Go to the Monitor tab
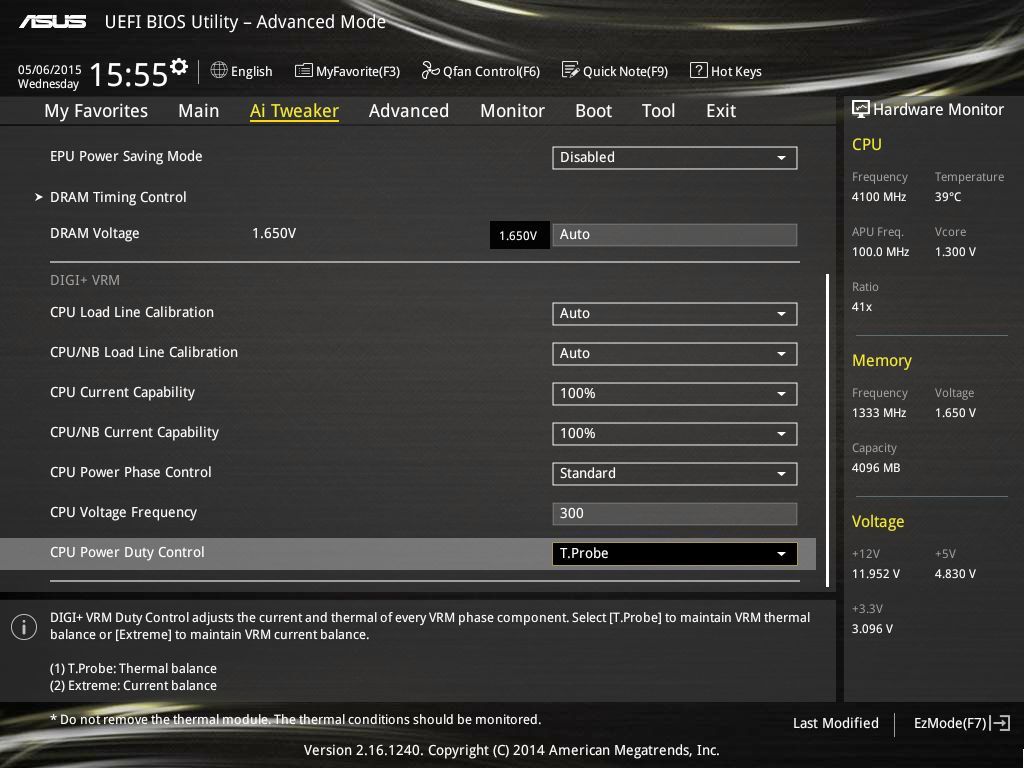The width and height of the screenshot is (1024, 768). point(512,111)
